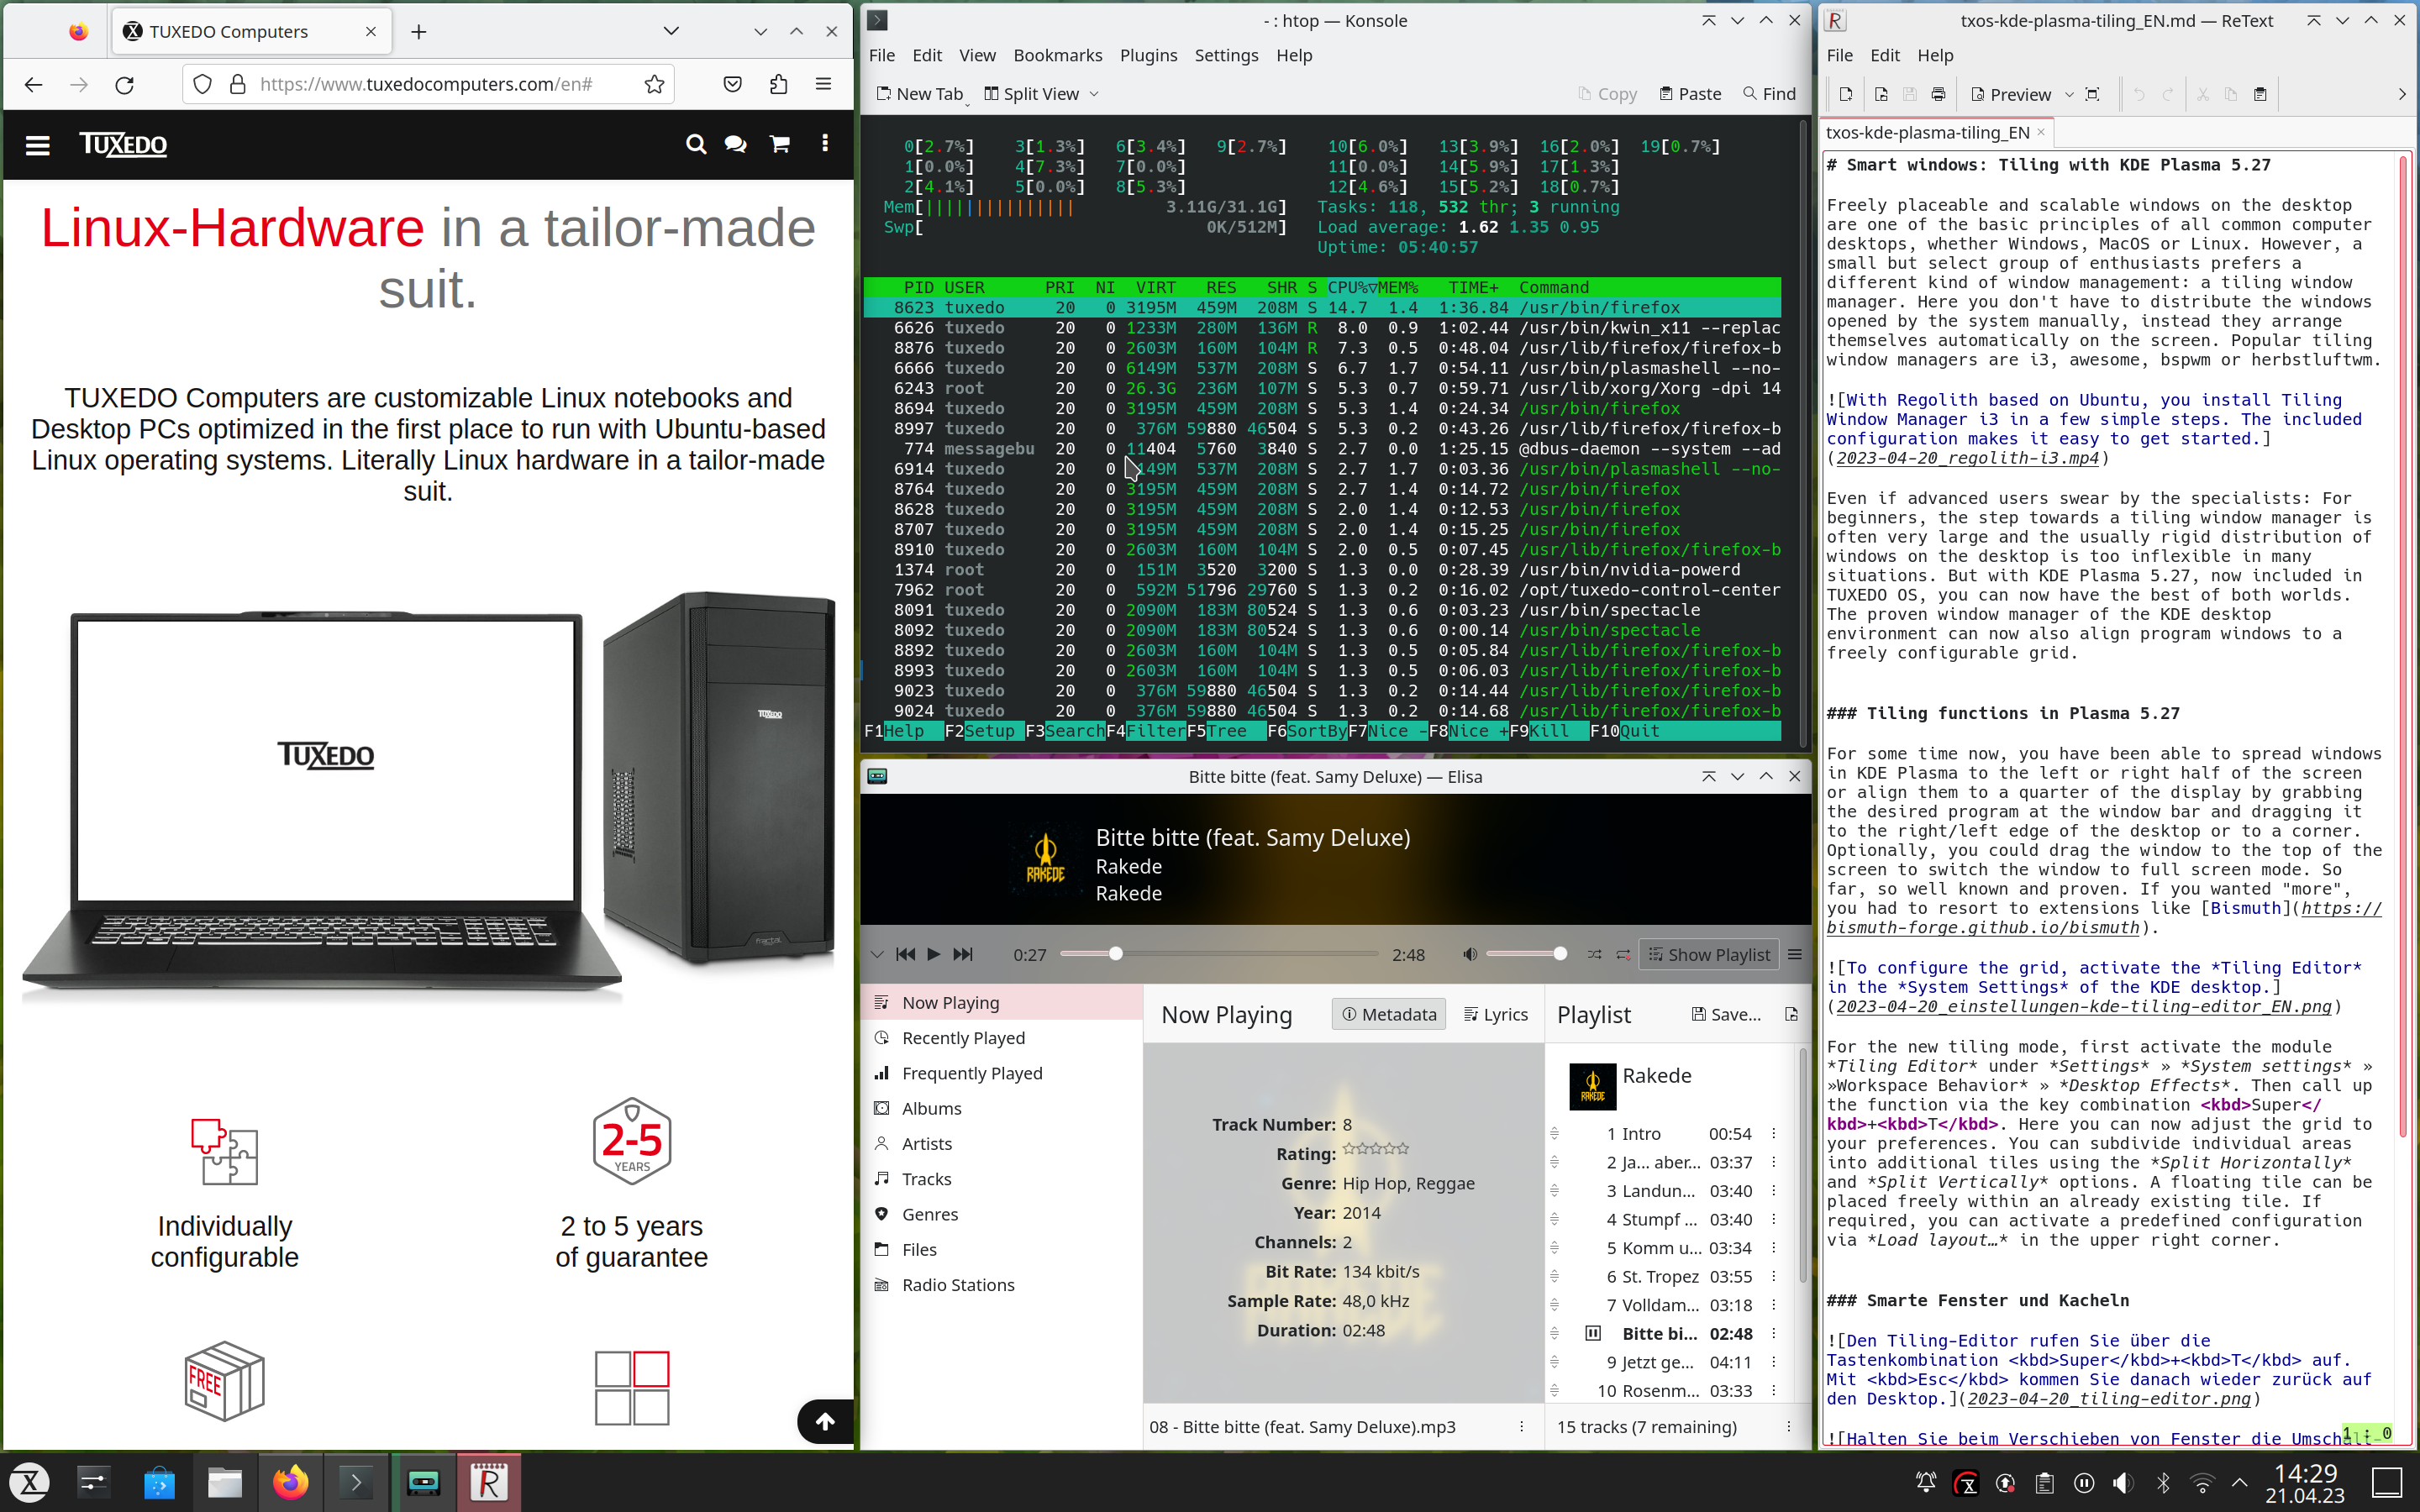Expand the Split View dropdown in Konsole
Screen dimensions: 2420x1512
(1094, 94)
